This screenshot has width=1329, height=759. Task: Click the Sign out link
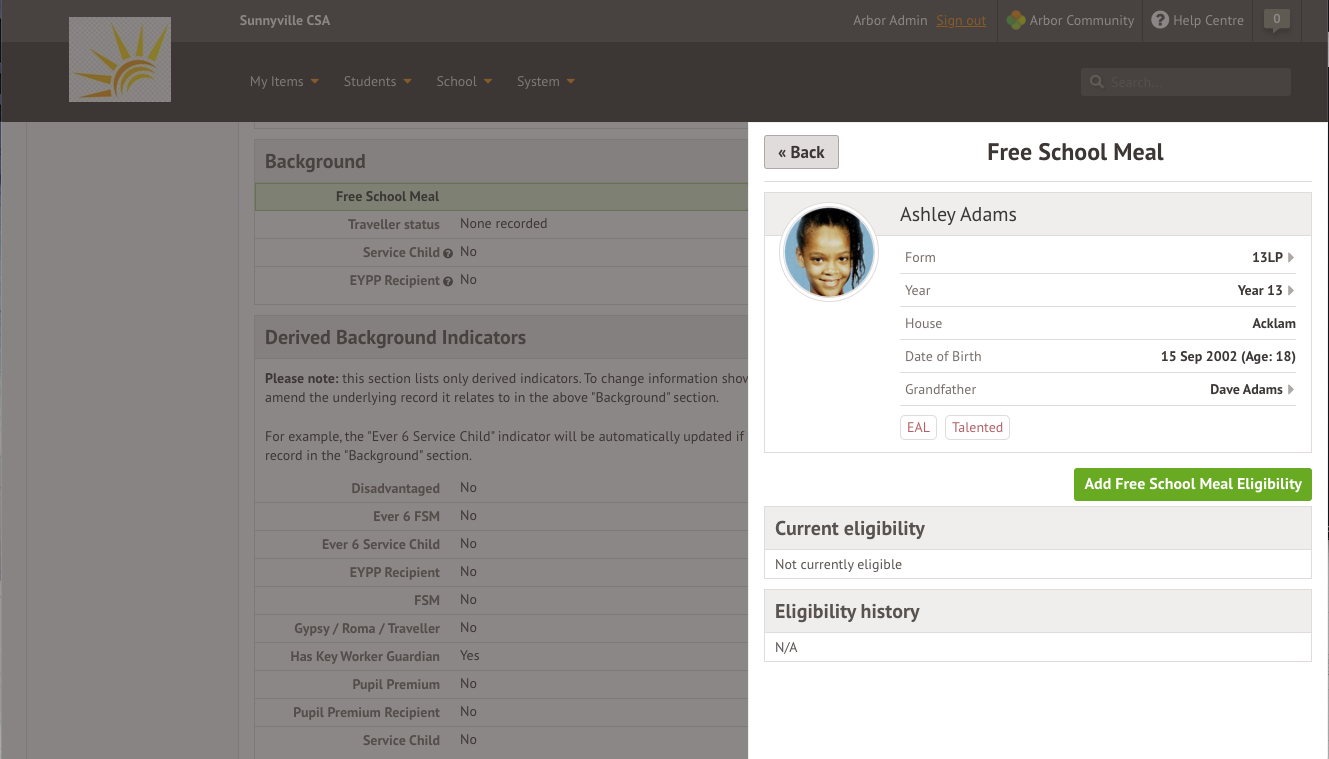point(961,20)
